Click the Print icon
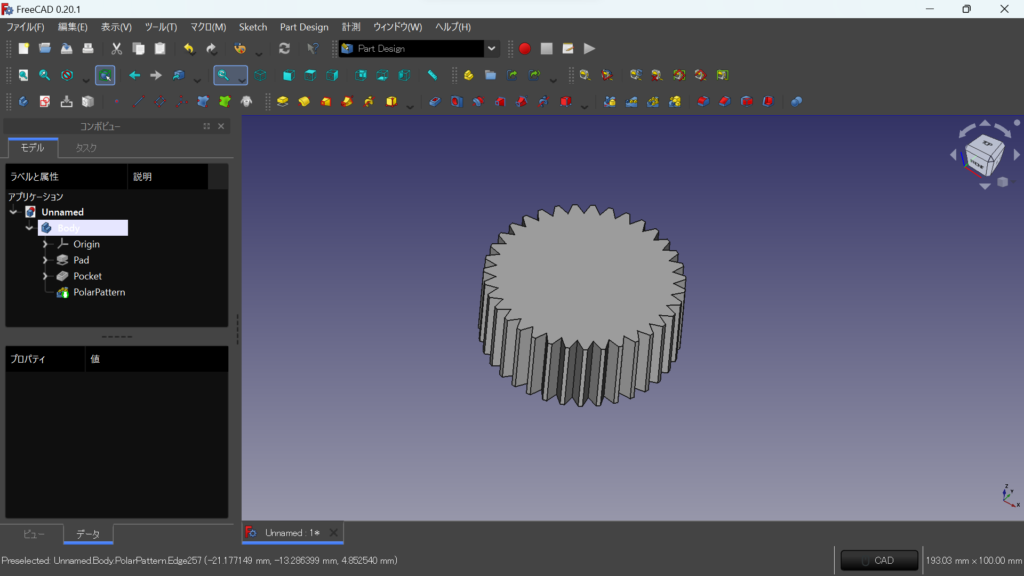Image resolution: width=1024 pixels, height=576 pixels. 88,49
